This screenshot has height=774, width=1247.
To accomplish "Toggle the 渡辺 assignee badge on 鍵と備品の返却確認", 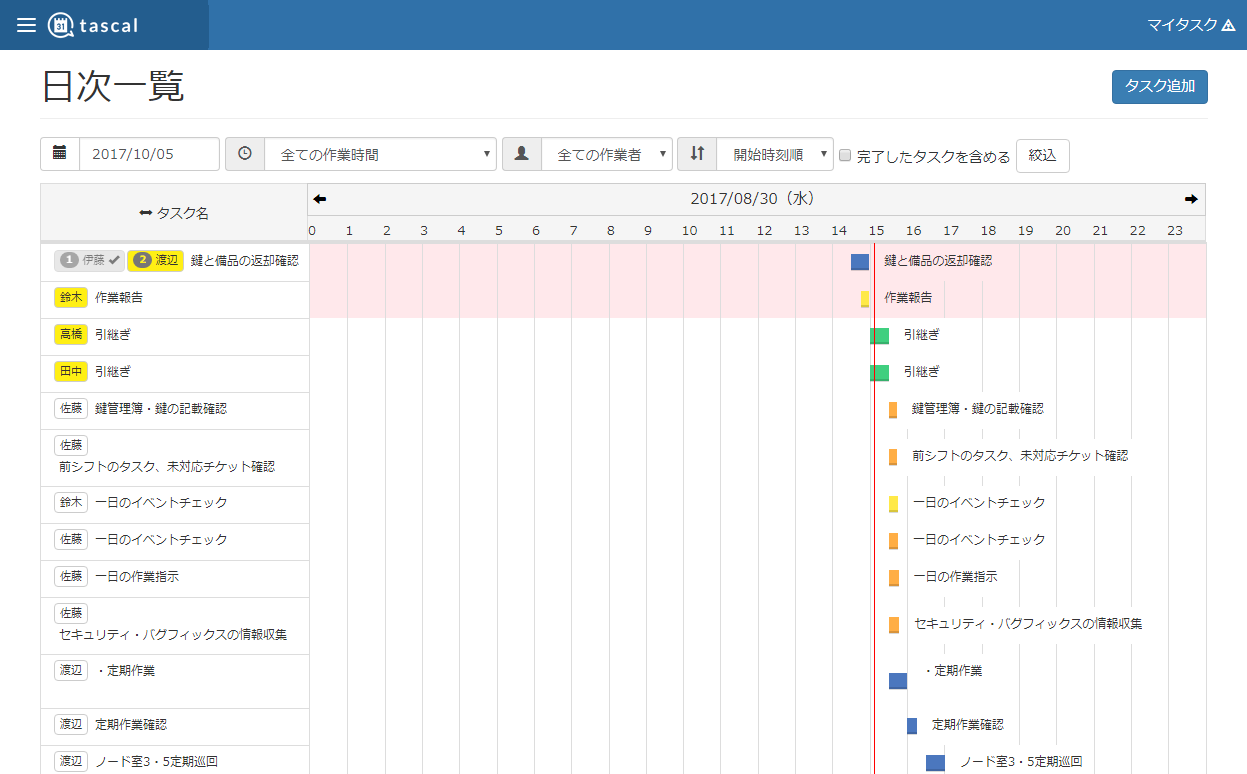I will [x=156, y=261].
